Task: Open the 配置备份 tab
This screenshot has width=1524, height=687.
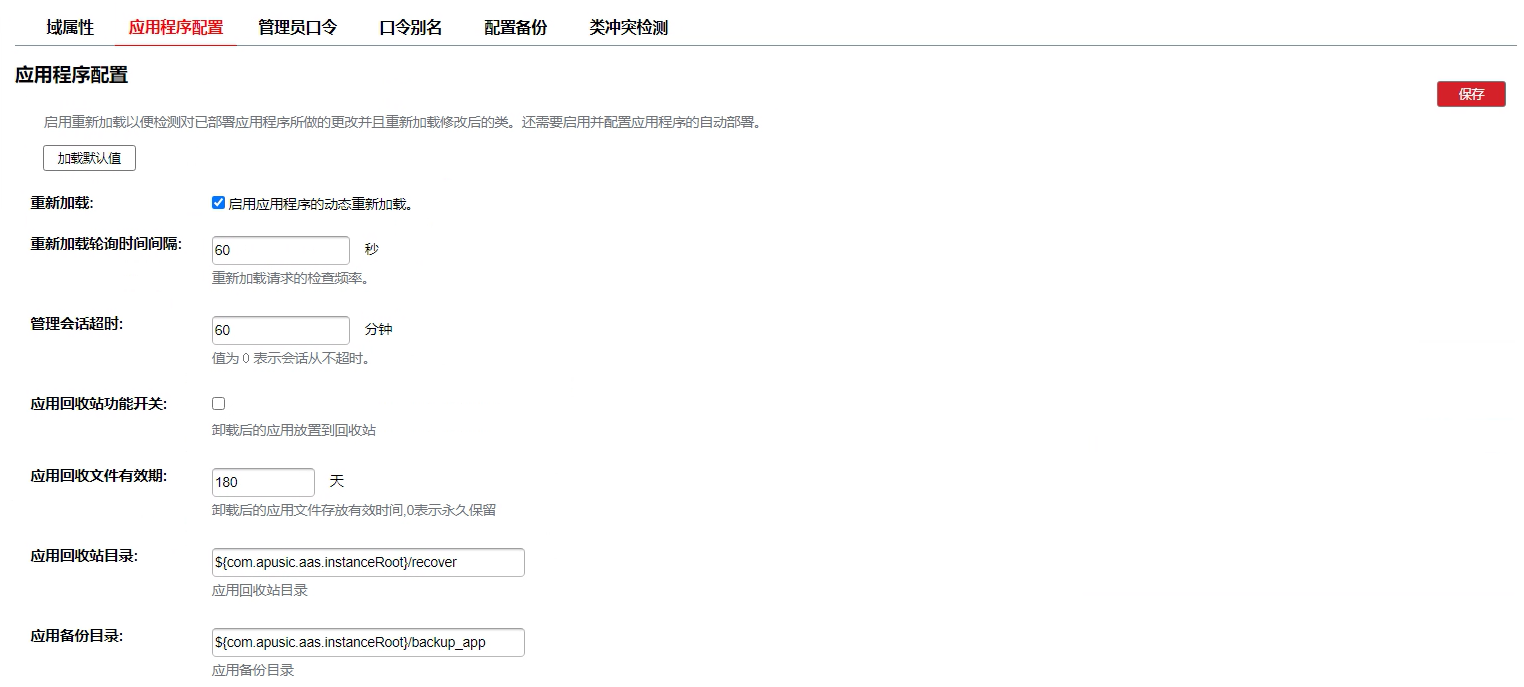Action: tap(515, 28)
